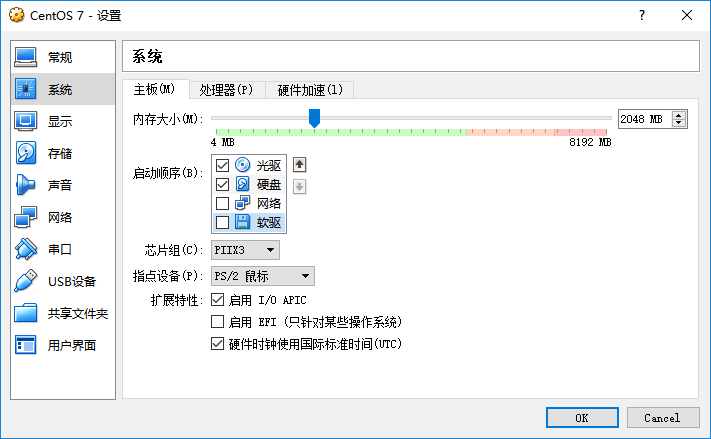
Task: Toggle 硬件时钟使用国际标准时间(UTC) checkbox
Action: click(x=218, y=344)
